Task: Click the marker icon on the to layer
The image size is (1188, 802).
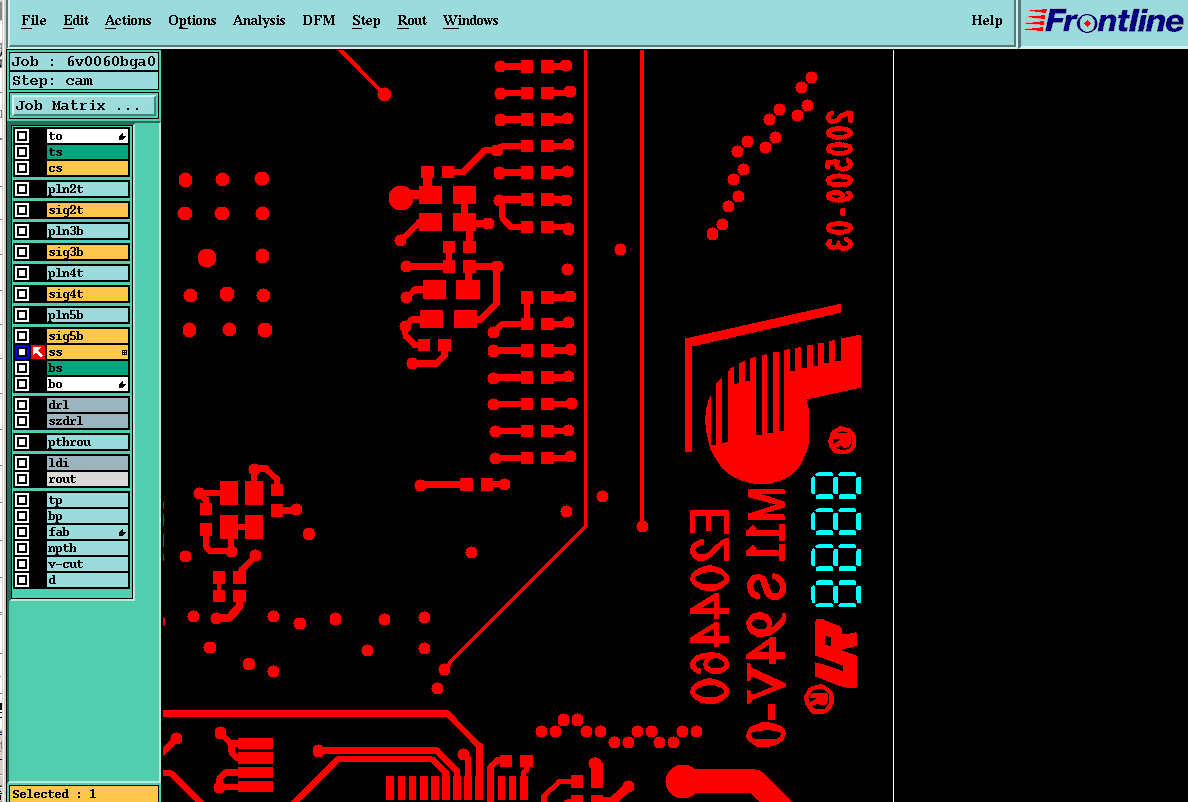Action: [x=121, y=136]
